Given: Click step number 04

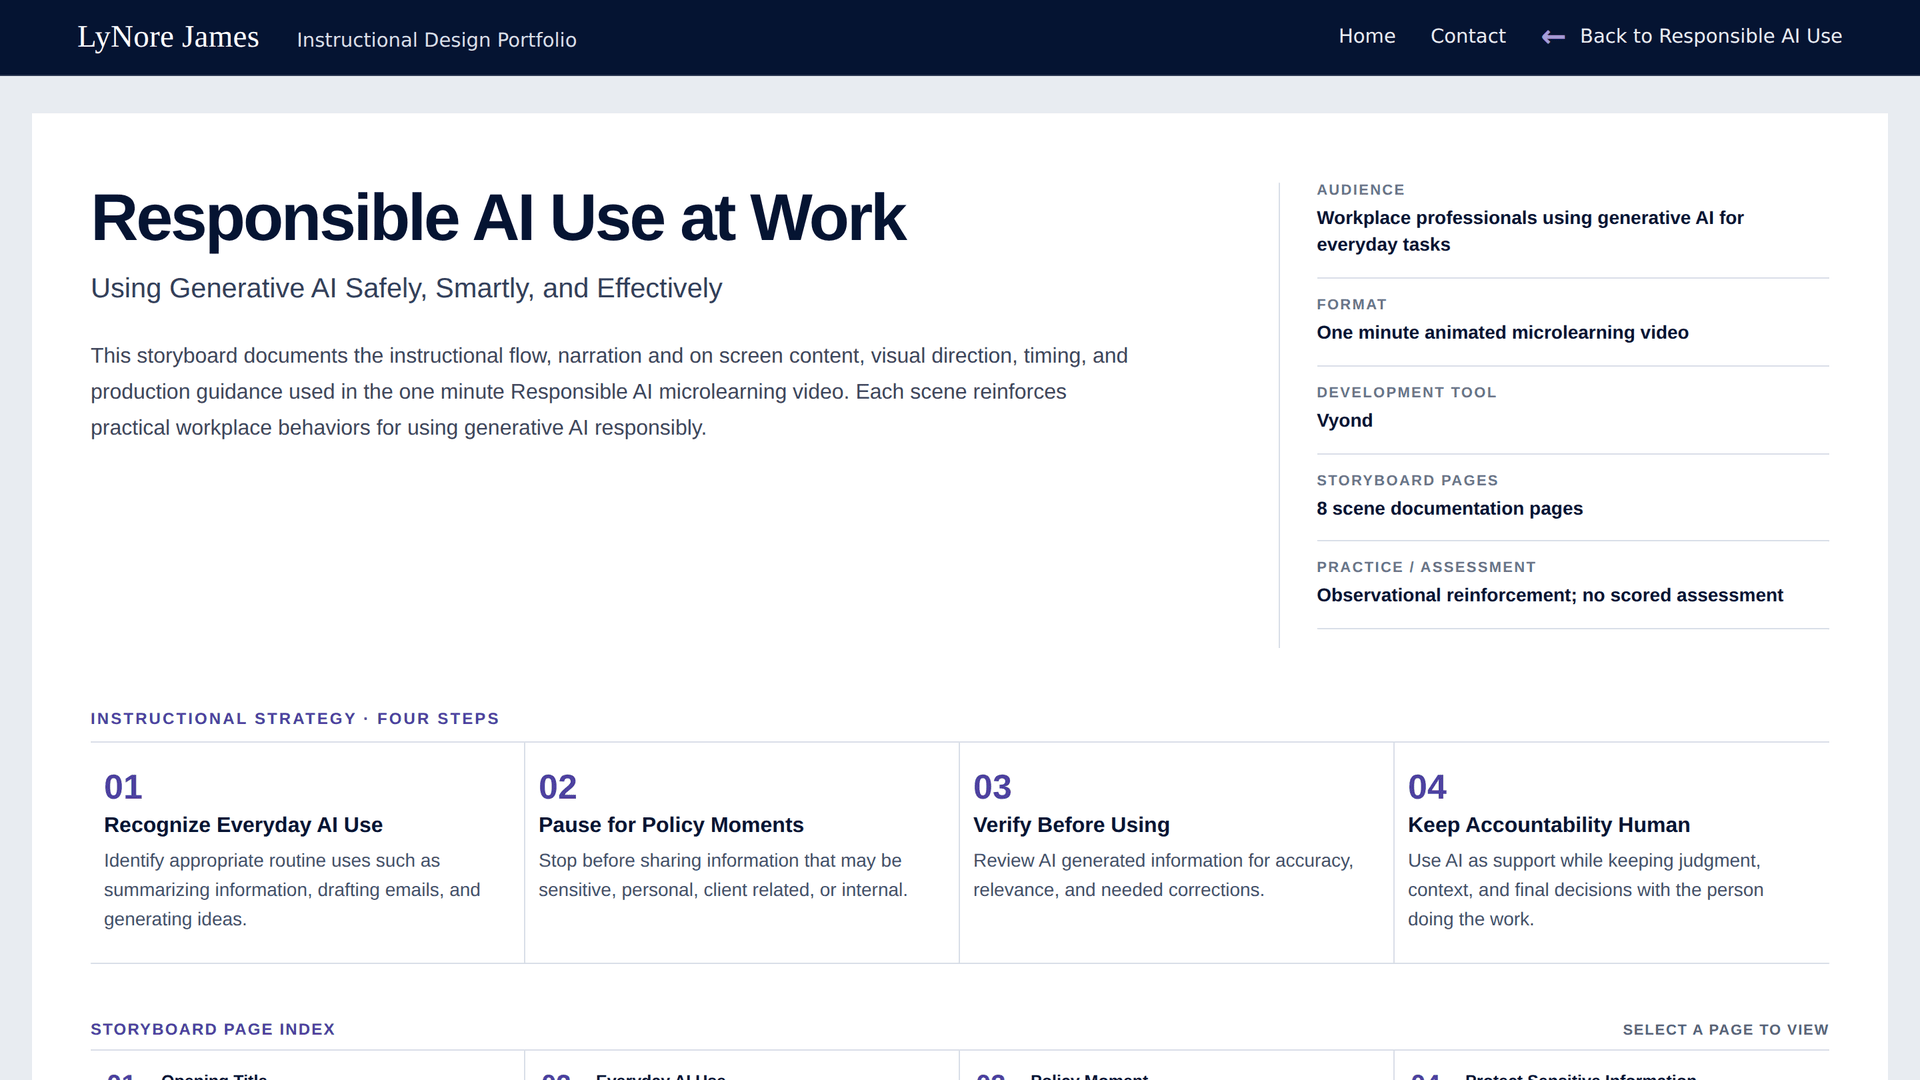Looking at the screenshot, I should tap(1427, 787).
